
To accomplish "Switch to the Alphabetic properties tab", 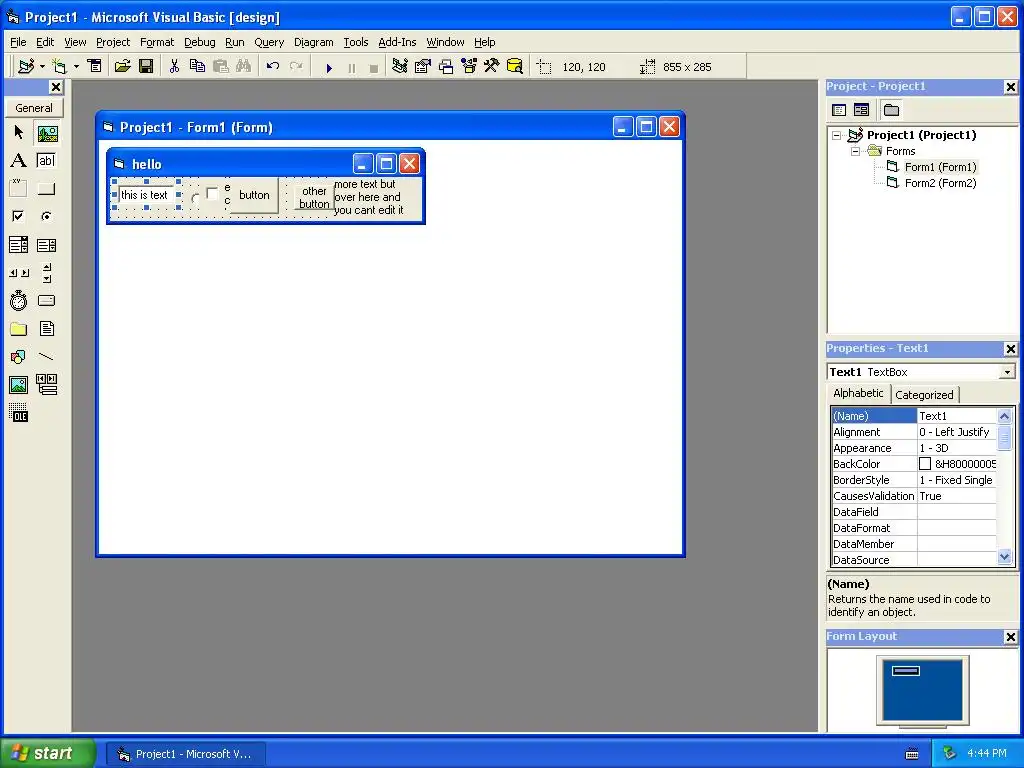I will point(858,393).
